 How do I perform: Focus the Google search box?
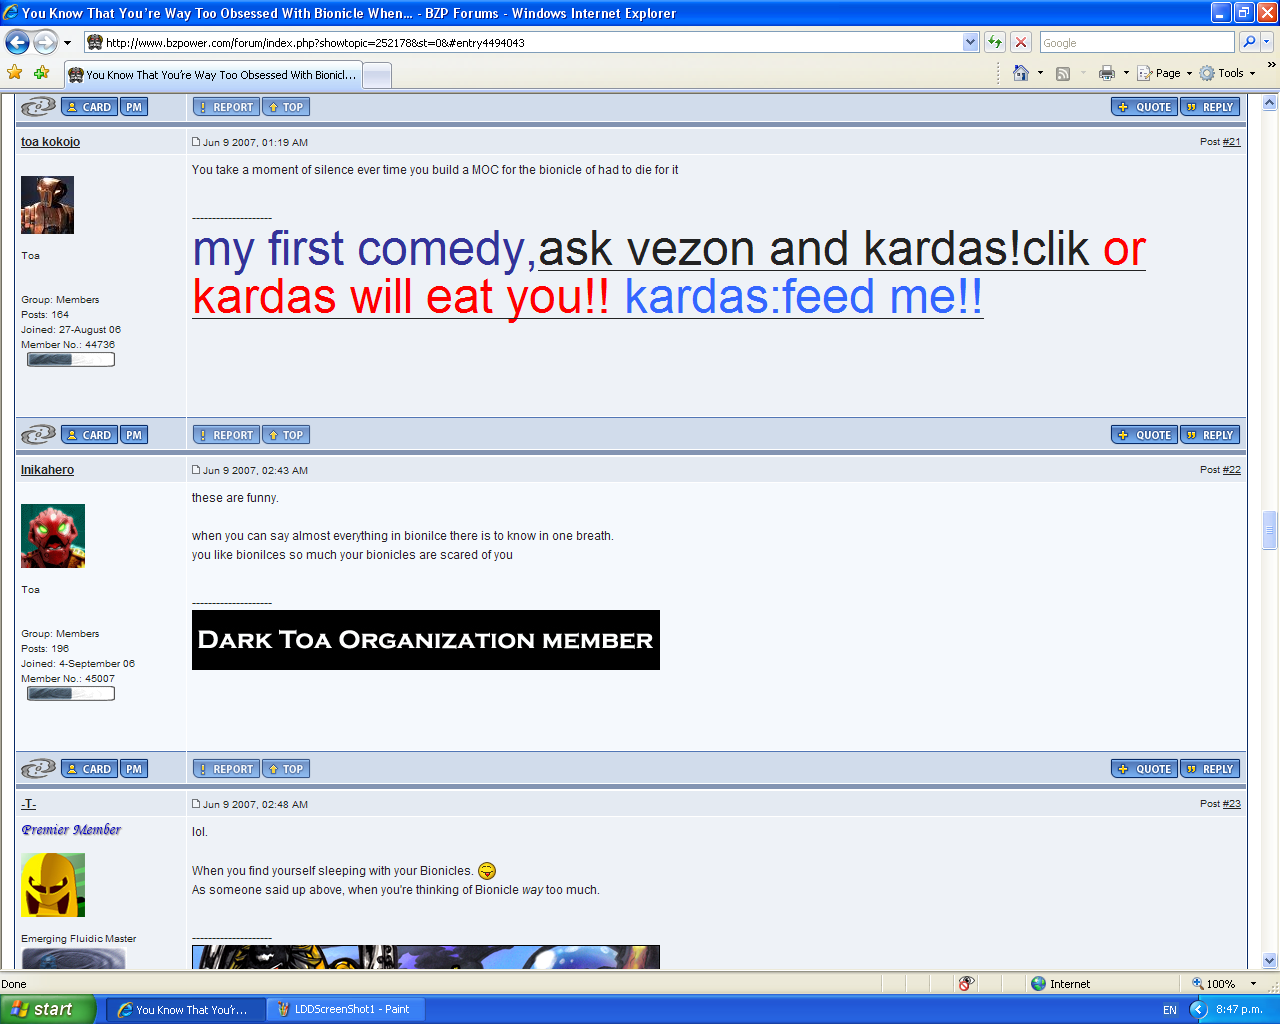1137,42
